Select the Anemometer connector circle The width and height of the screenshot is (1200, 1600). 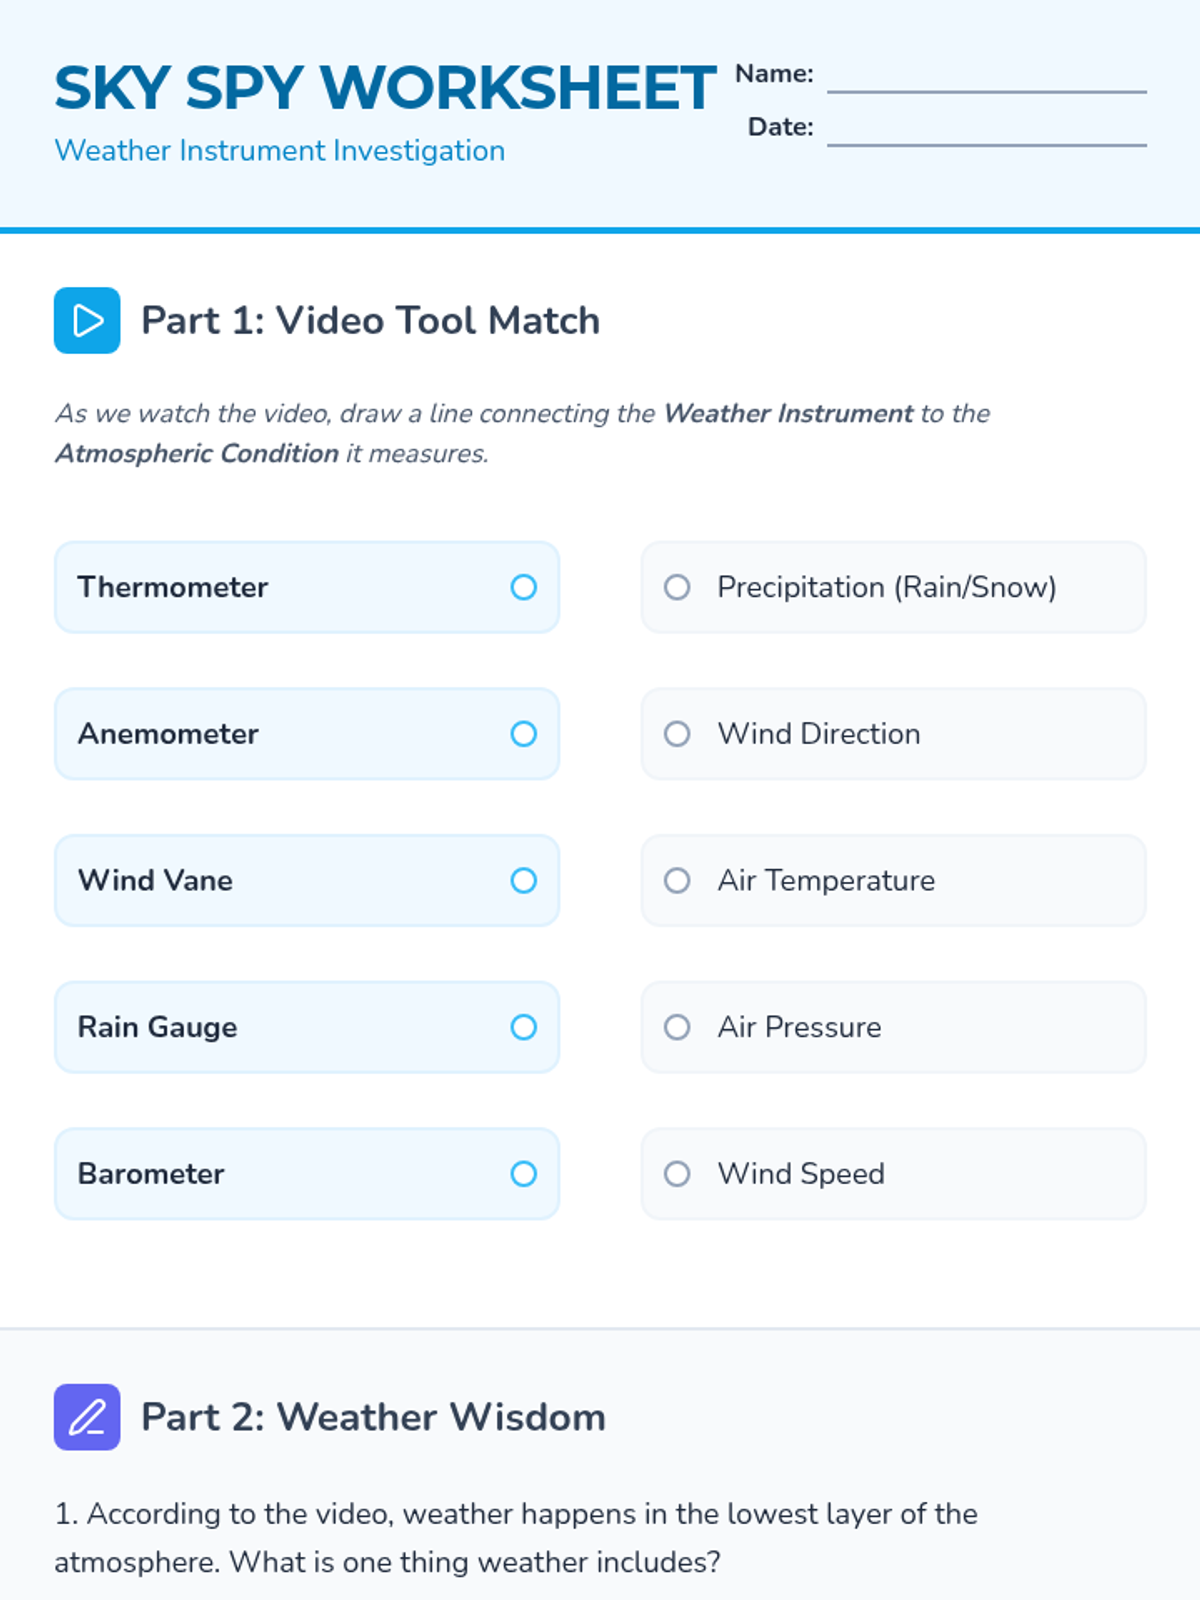[524, 734]
